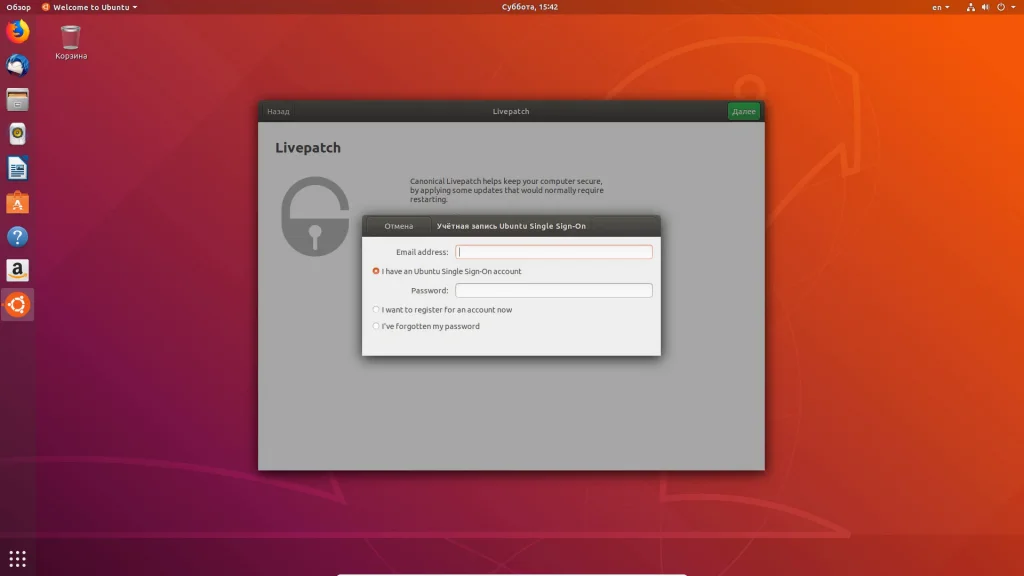
Task: Select I've forgotten my password option
Action: tap(426, 326)
